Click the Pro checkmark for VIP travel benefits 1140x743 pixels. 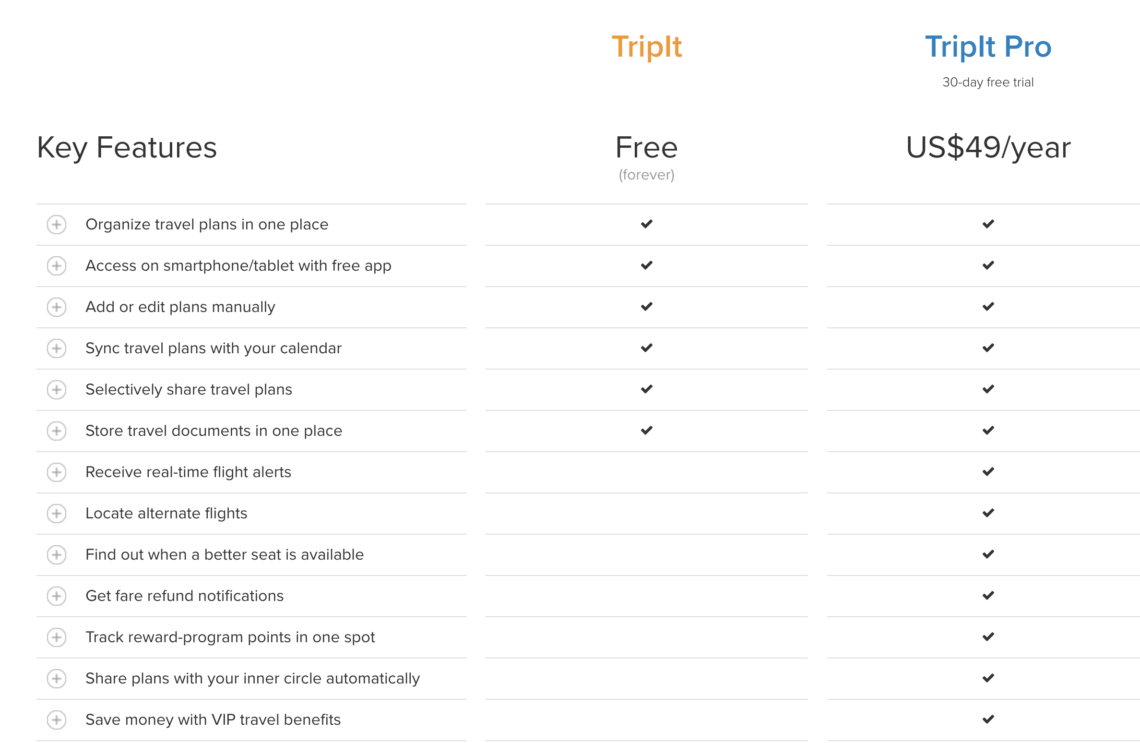[x=987, y=719]
